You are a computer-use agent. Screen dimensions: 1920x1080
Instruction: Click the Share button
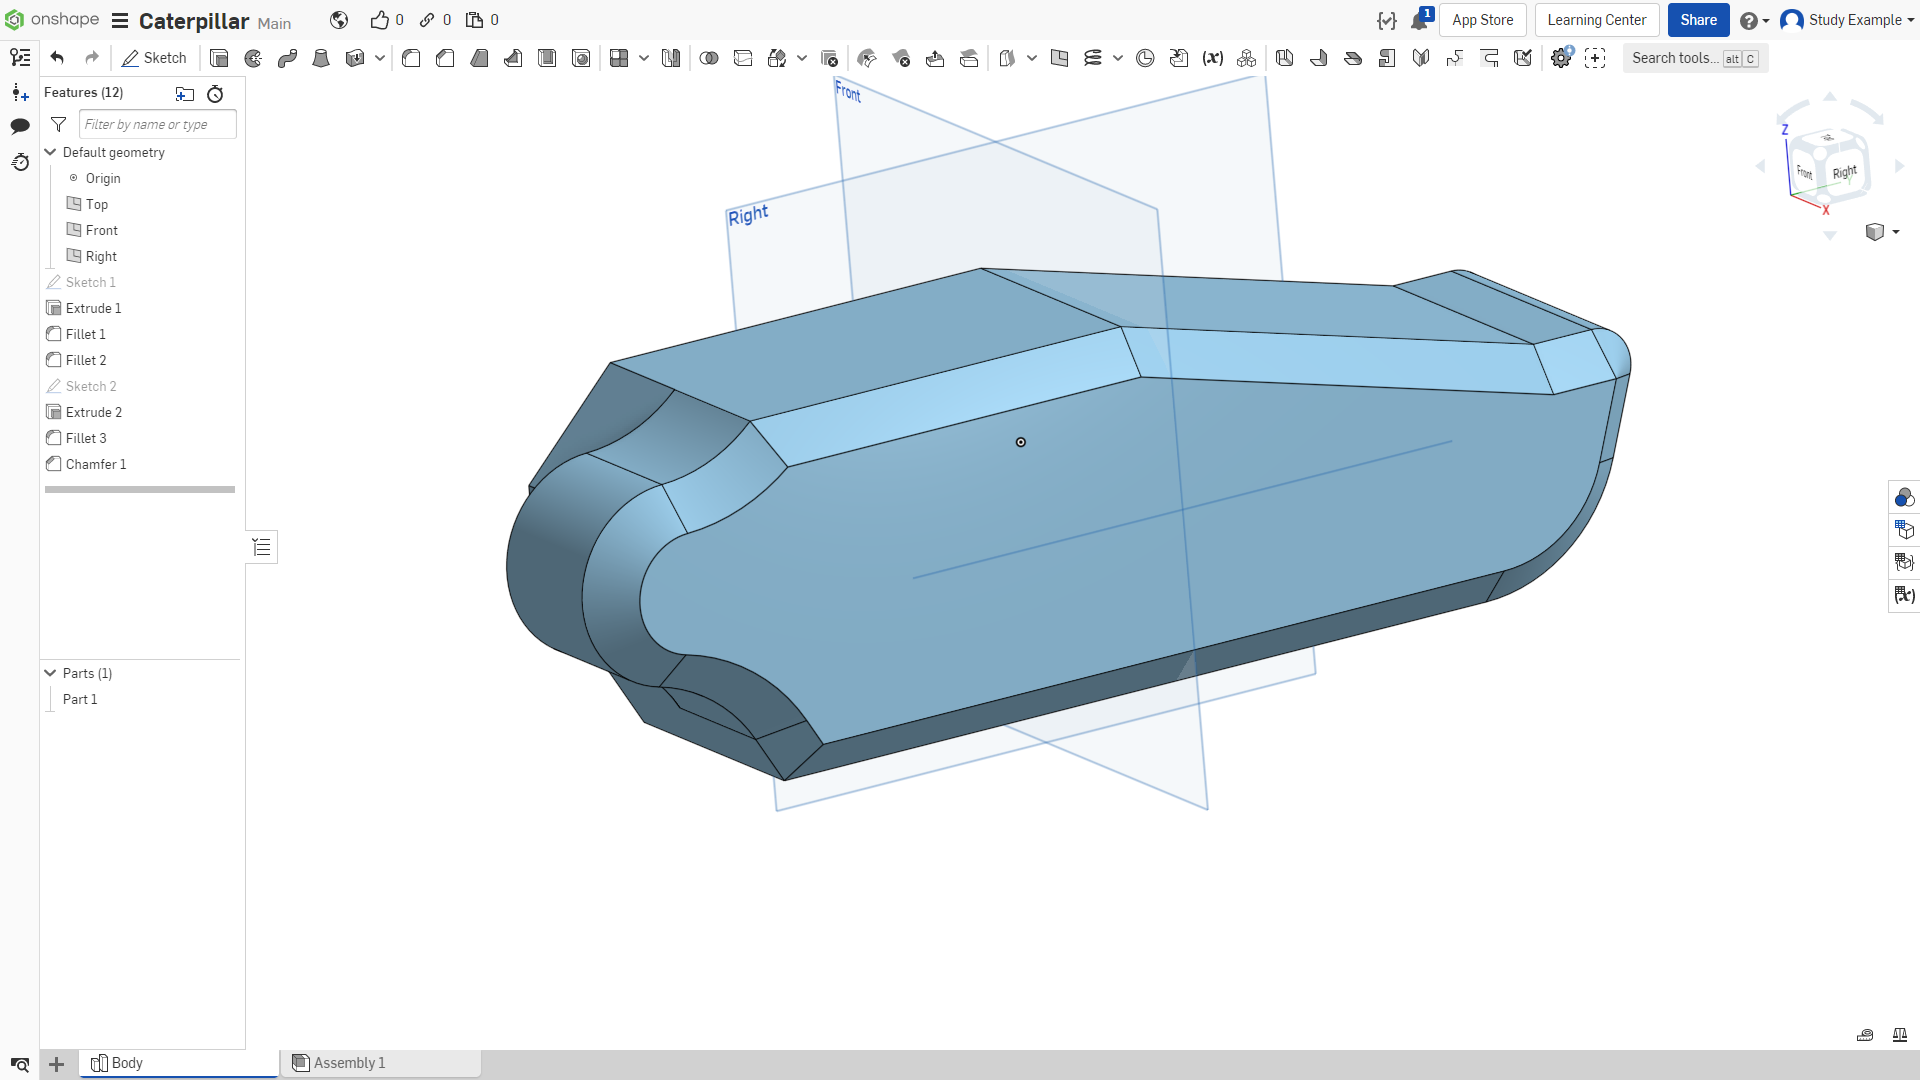pos(1698,20)
